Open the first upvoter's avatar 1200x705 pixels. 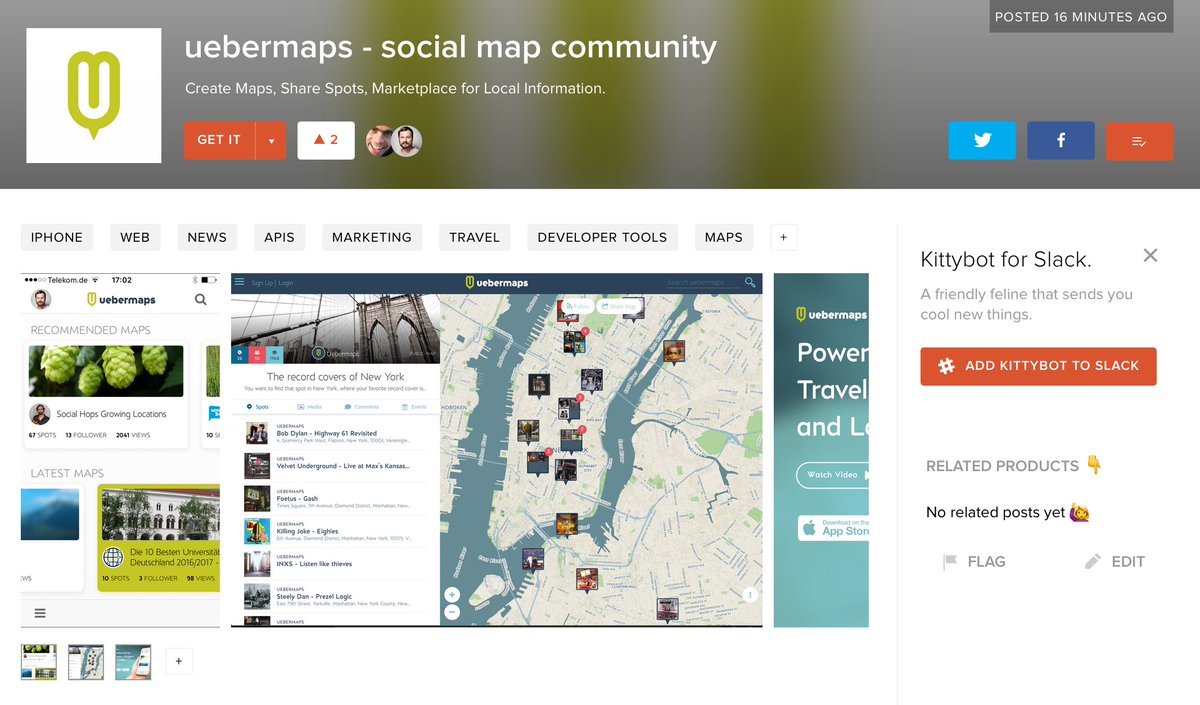click(x=380, y=141)
